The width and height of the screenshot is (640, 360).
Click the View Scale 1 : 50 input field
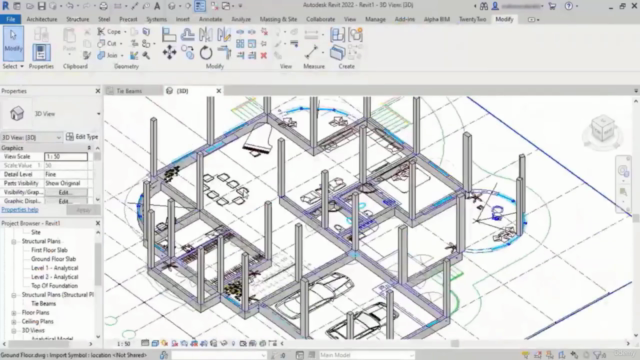66,156
